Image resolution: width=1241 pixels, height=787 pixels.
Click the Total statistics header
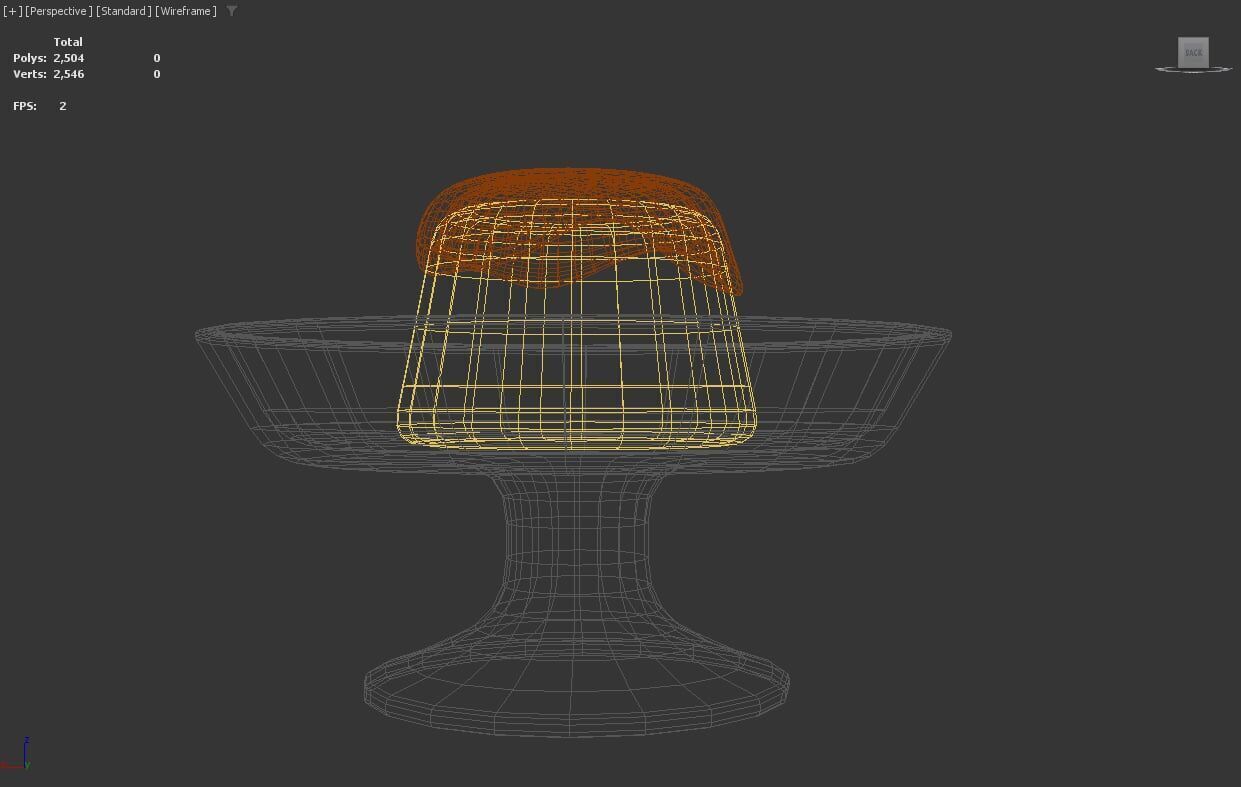(68, 42)
